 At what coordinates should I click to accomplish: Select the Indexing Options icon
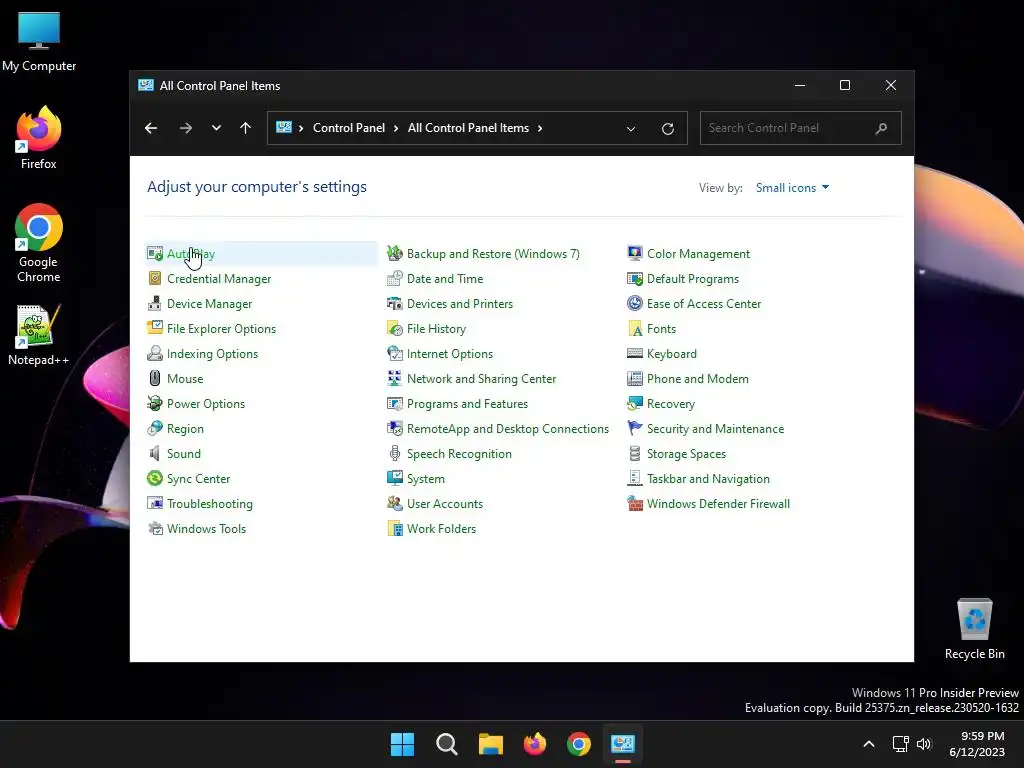point(155,353)
